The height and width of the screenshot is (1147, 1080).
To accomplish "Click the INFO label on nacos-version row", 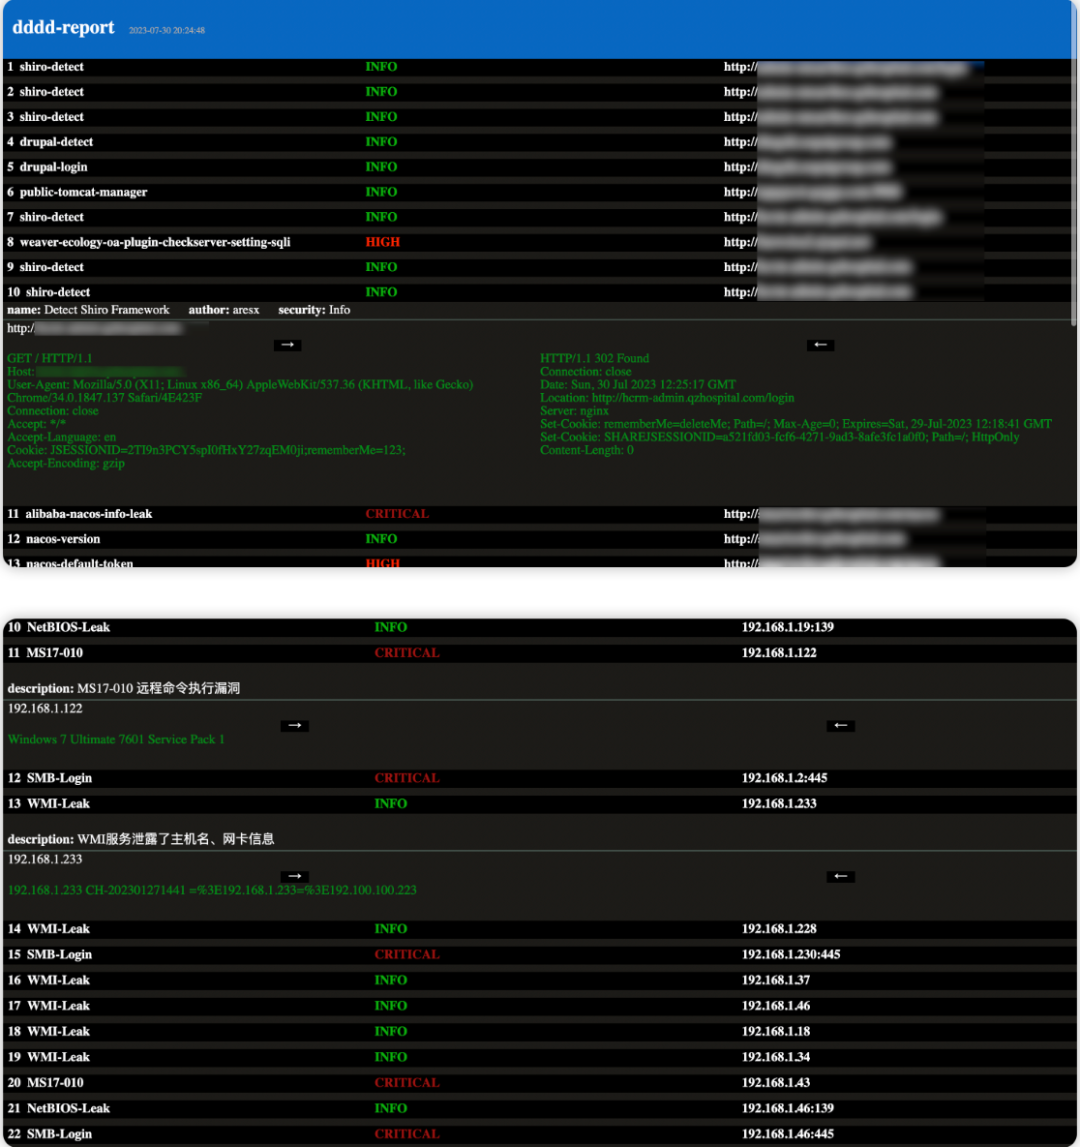I will 381,539.
